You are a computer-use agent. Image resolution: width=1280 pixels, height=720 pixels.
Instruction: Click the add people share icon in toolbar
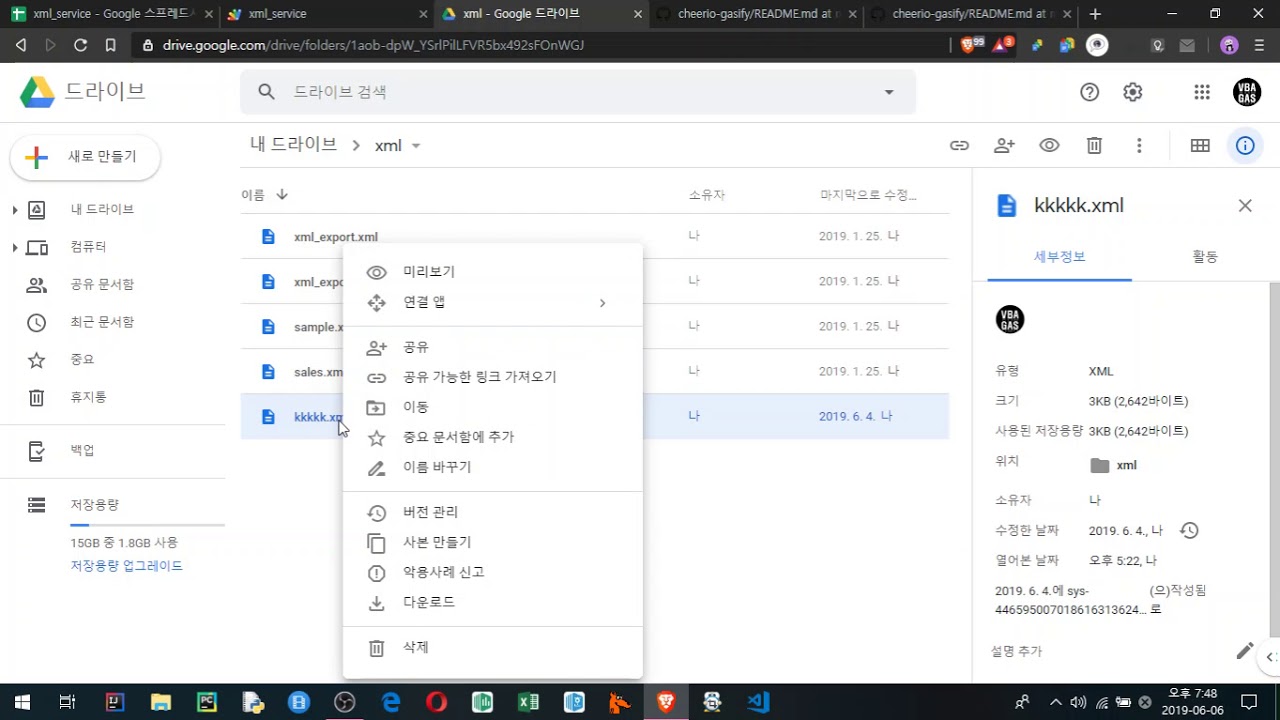click(x=1004, y=146)
